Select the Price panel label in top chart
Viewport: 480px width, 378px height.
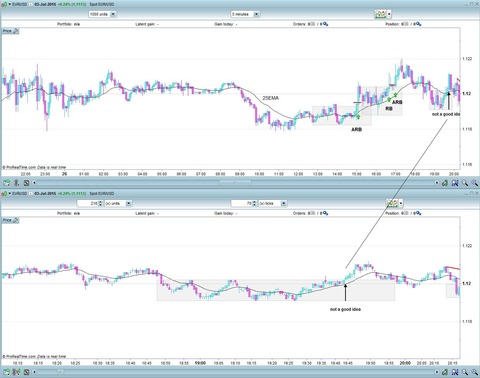7,31
